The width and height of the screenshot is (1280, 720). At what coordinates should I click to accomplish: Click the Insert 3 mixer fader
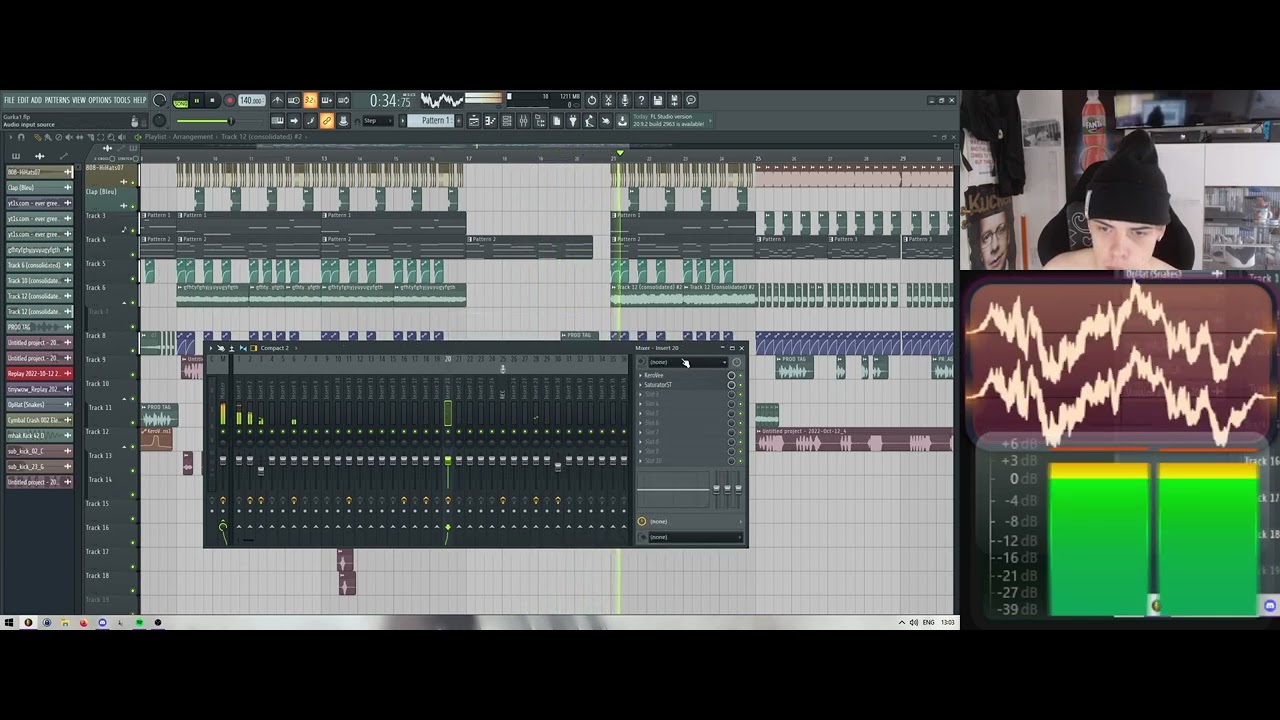(261, 471)
